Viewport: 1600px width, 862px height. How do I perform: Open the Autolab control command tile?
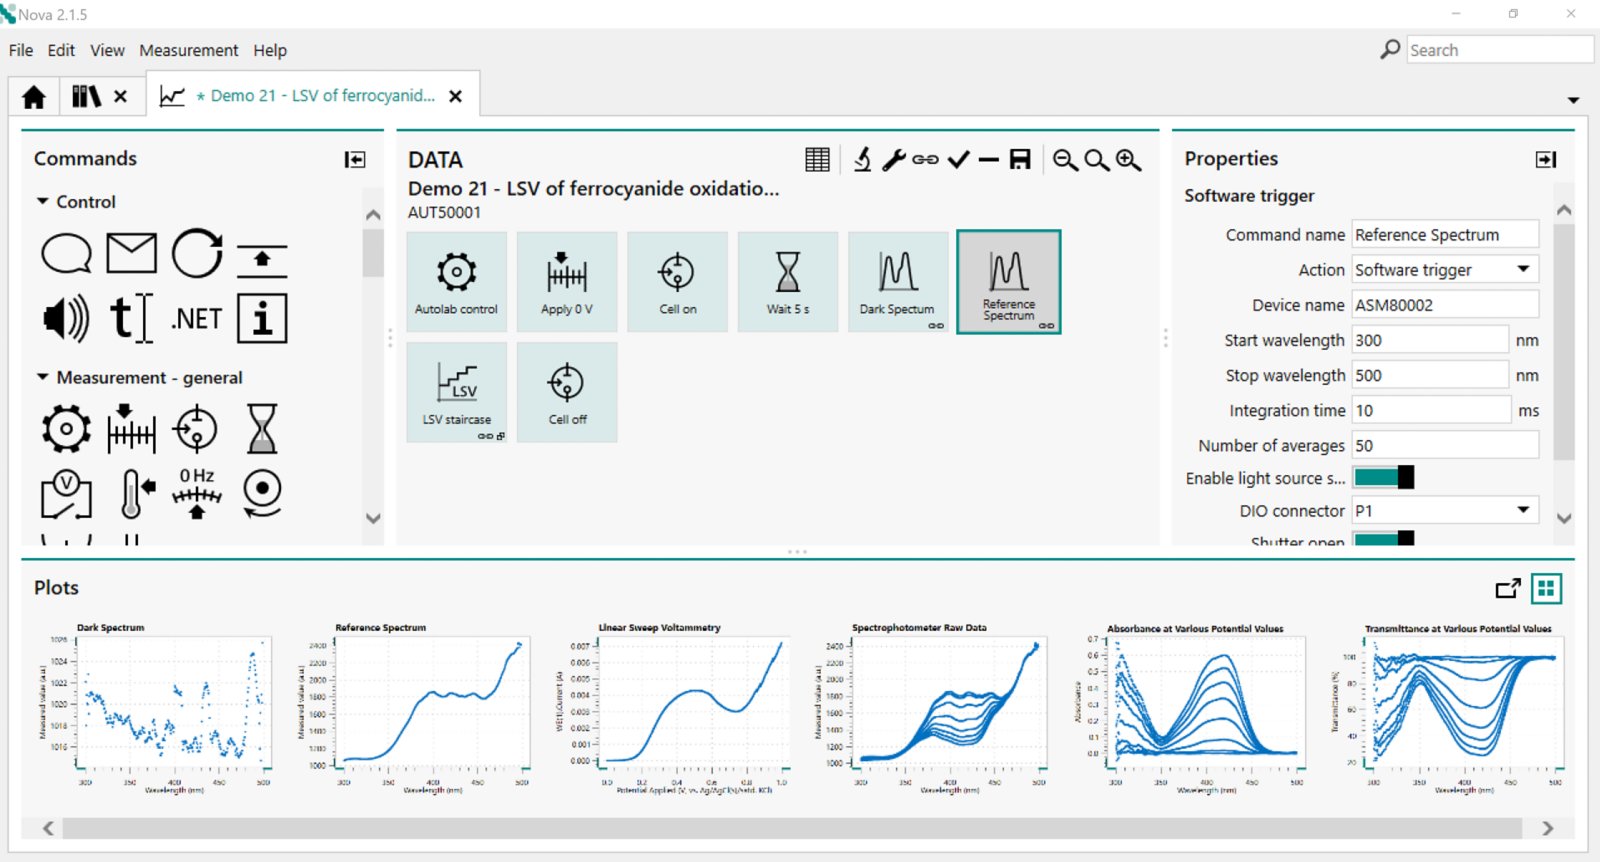[457, 282]
